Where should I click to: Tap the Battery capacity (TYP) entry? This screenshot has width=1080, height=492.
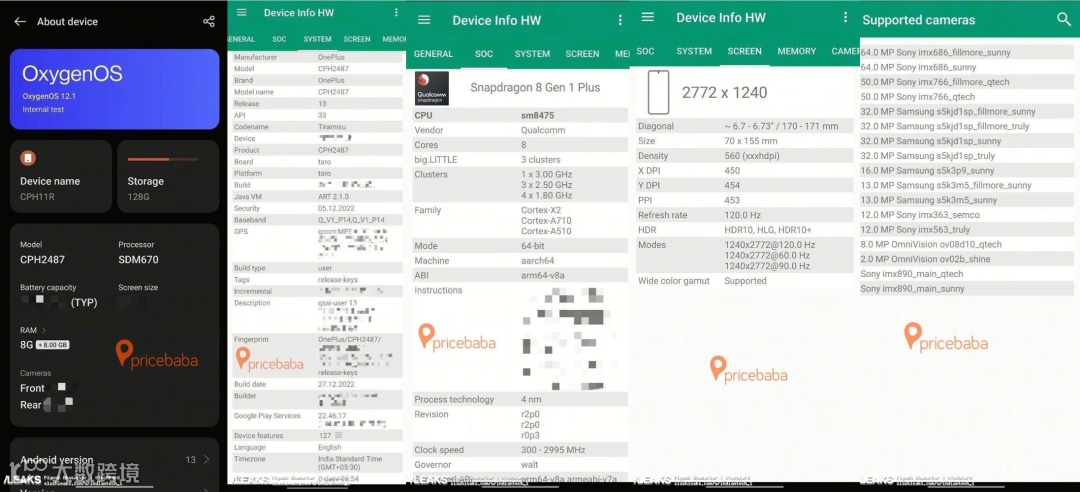59,295
